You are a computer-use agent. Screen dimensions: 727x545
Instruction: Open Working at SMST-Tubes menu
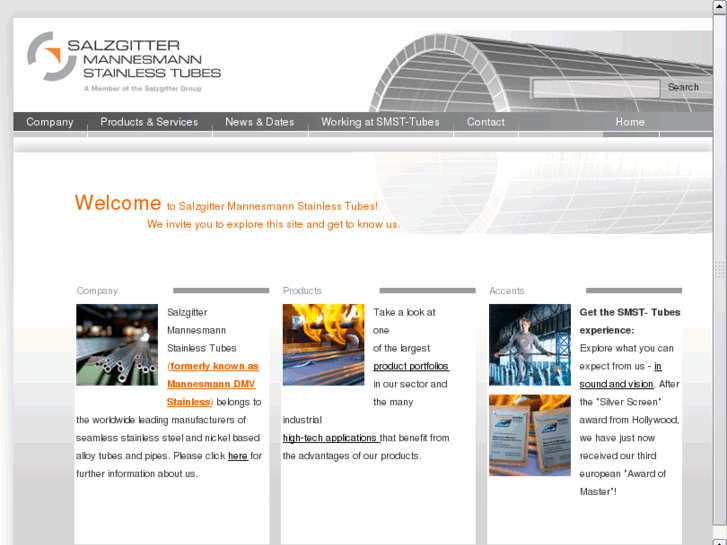pos(380,122)
